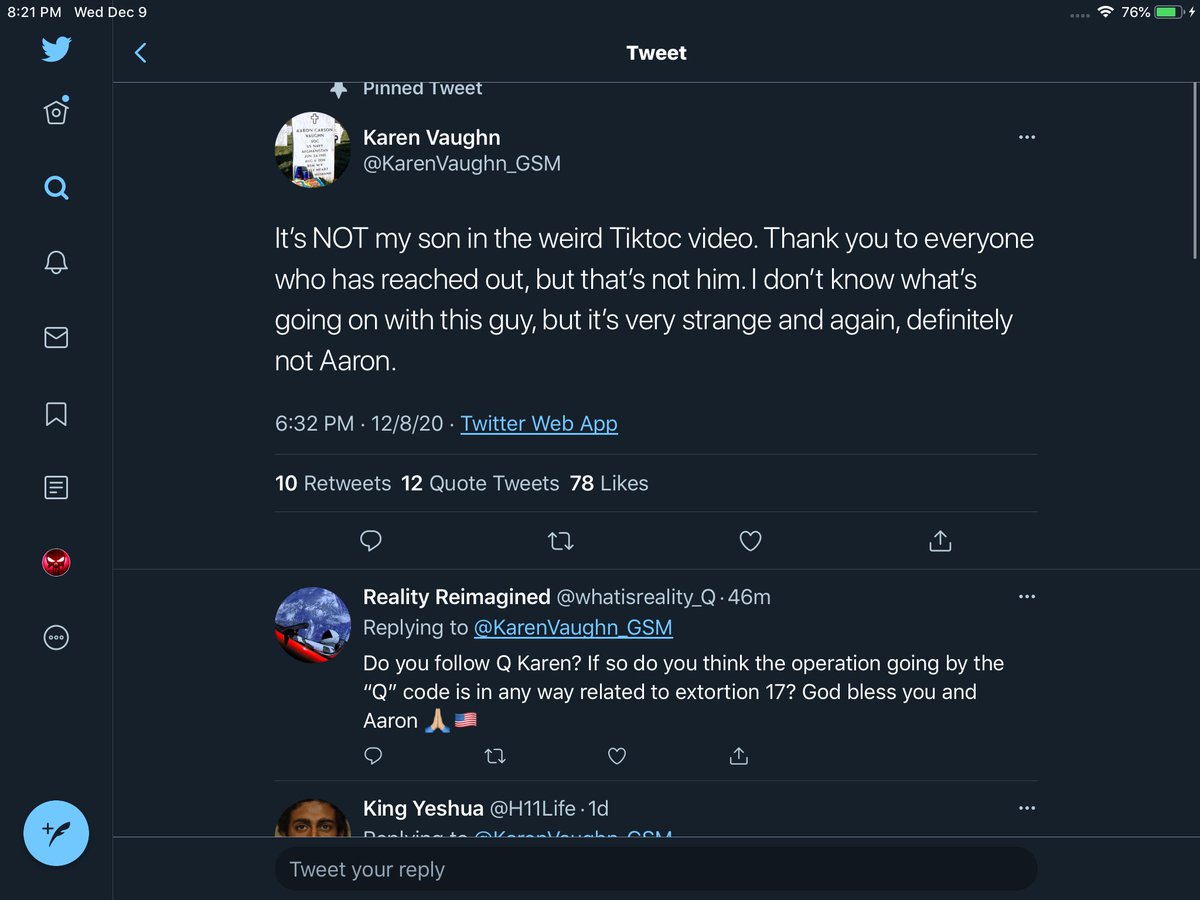Open Messages envelope icon

[x=56, y=338]
